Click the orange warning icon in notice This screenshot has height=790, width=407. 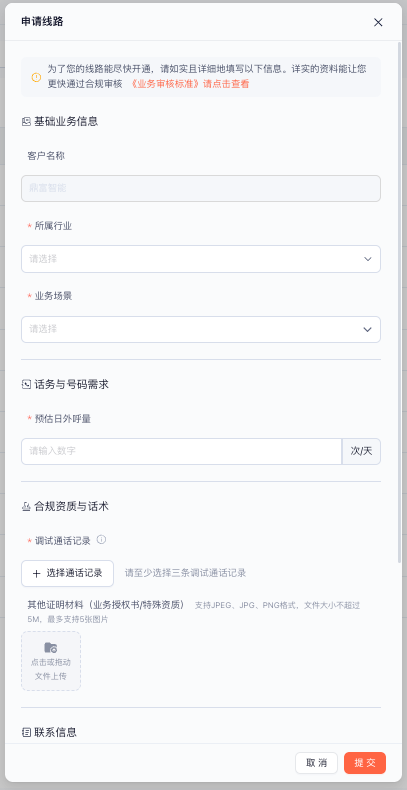click(x=36, y=77)
